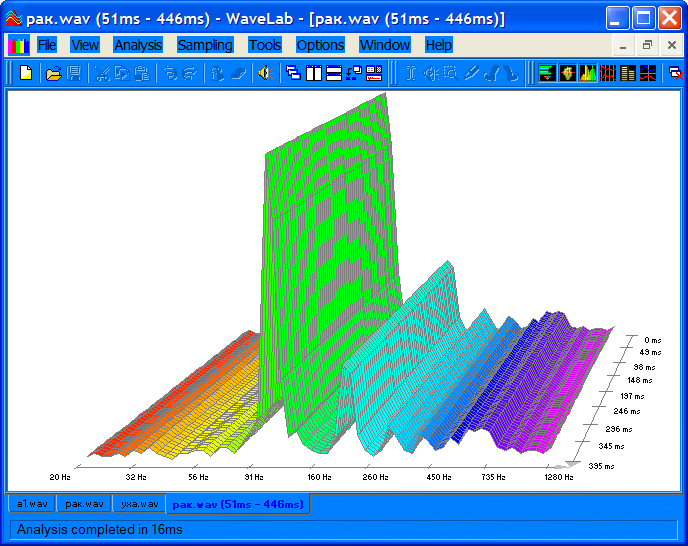This screenshot has width=688, height=546.
Task: Open the Help menu
Action: pyautogui.click(x=438, y=45)
